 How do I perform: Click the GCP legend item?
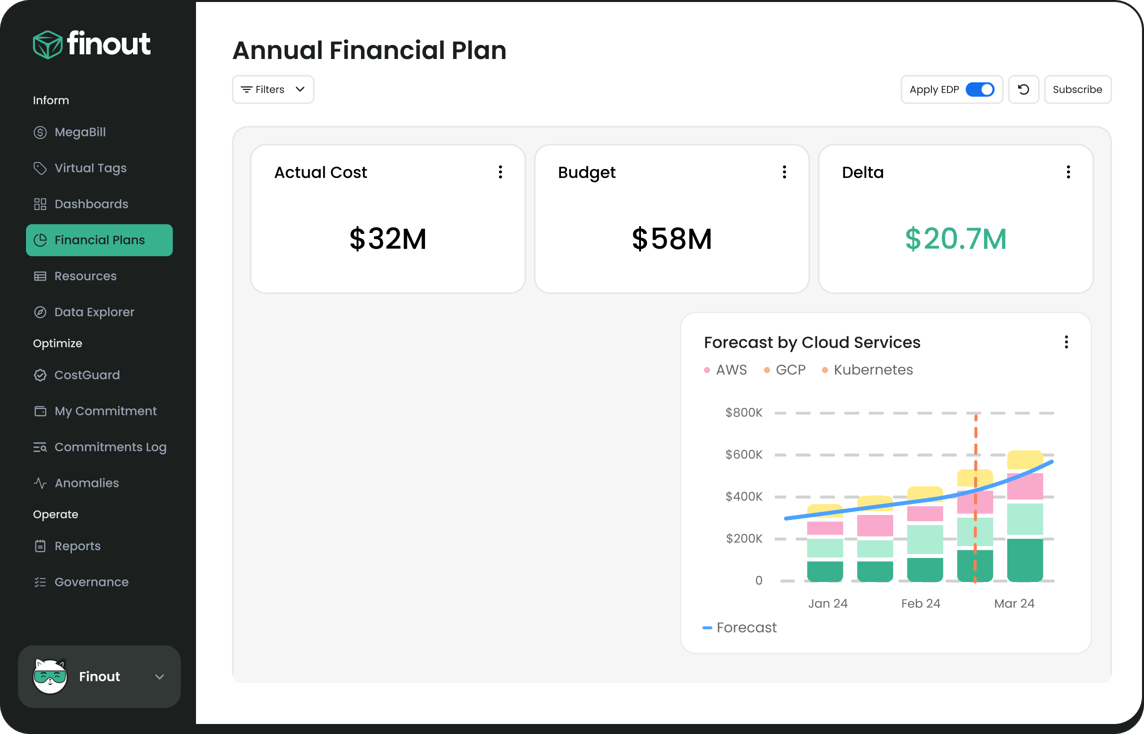[785, 370]
